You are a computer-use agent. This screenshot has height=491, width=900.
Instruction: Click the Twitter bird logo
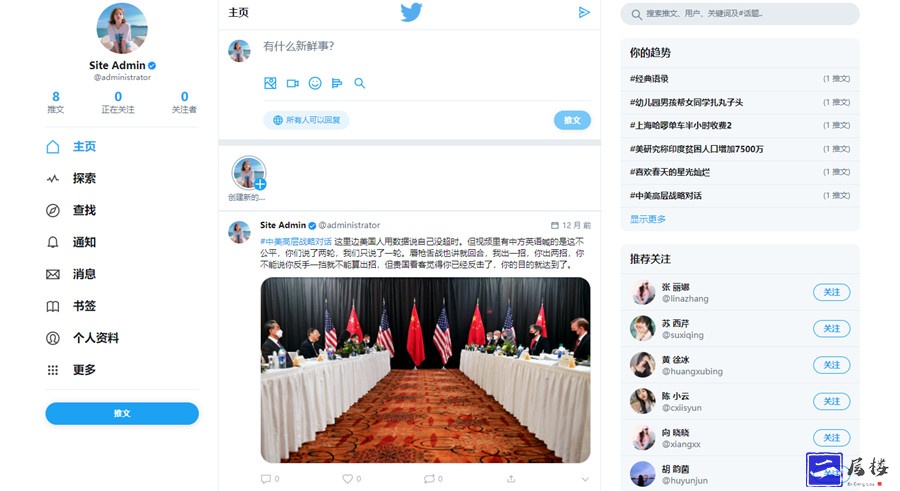point(411,13)
